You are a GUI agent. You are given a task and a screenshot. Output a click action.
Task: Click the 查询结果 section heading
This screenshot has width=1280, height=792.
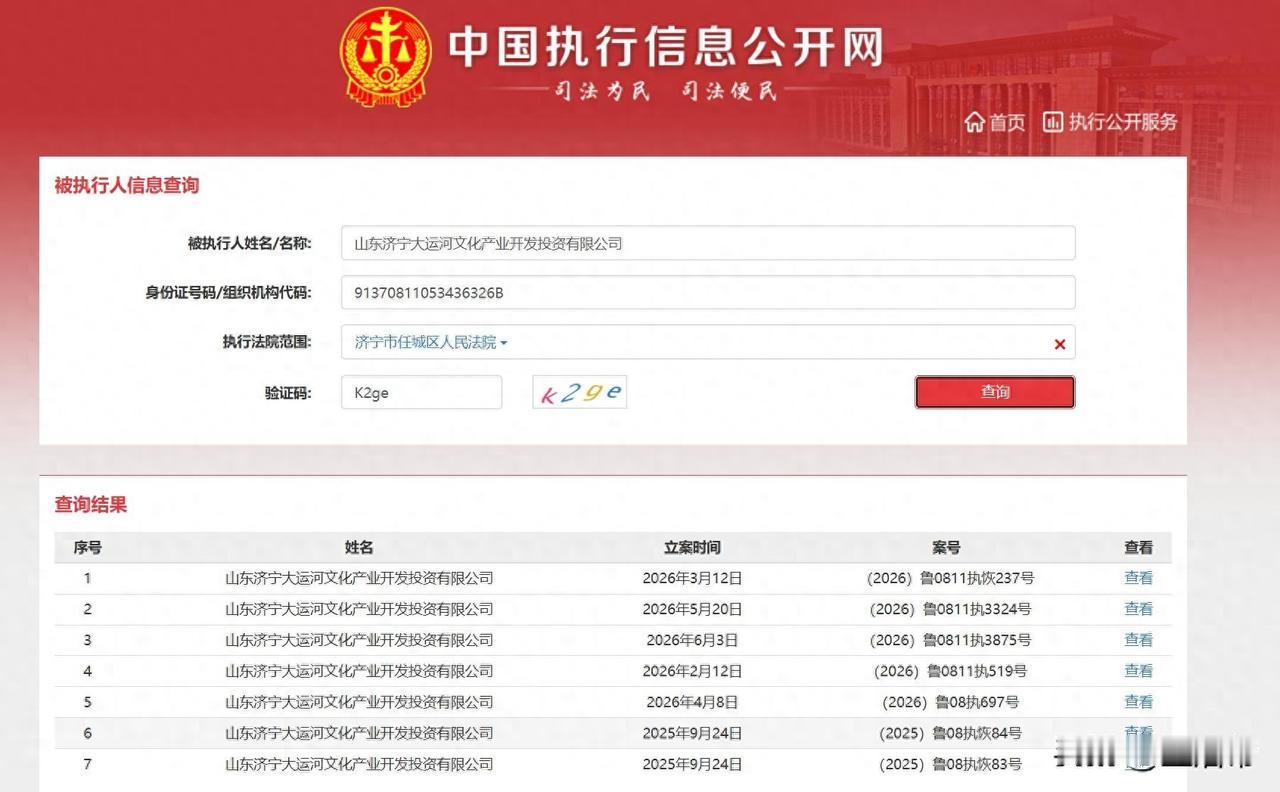point(91,504)
